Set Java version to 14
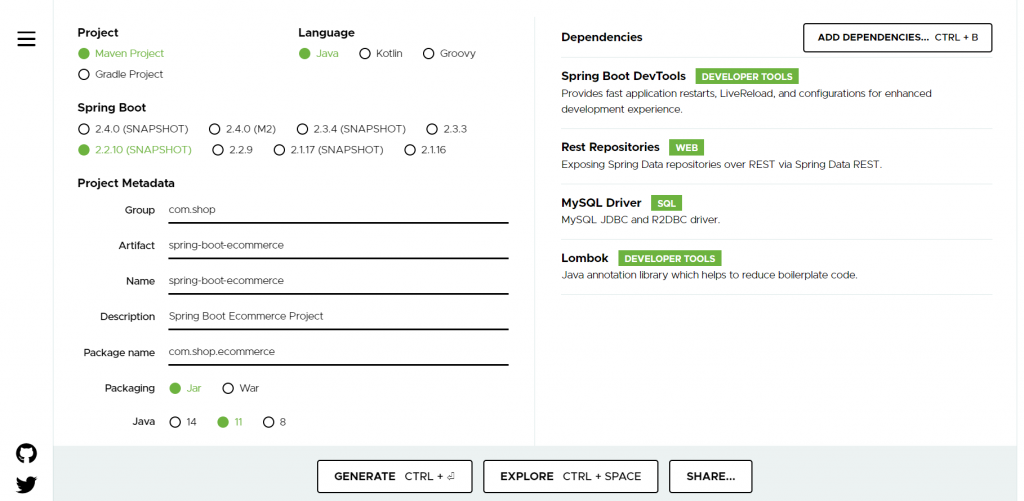1024x501 pixels. [x=175, y=422]
